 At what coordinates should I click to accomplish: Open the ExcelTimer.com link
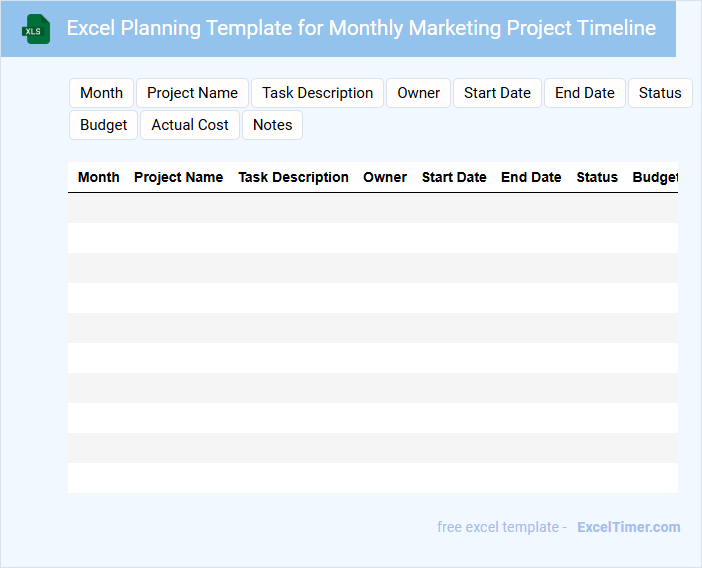pyautogui.click(x=628, y=527)
